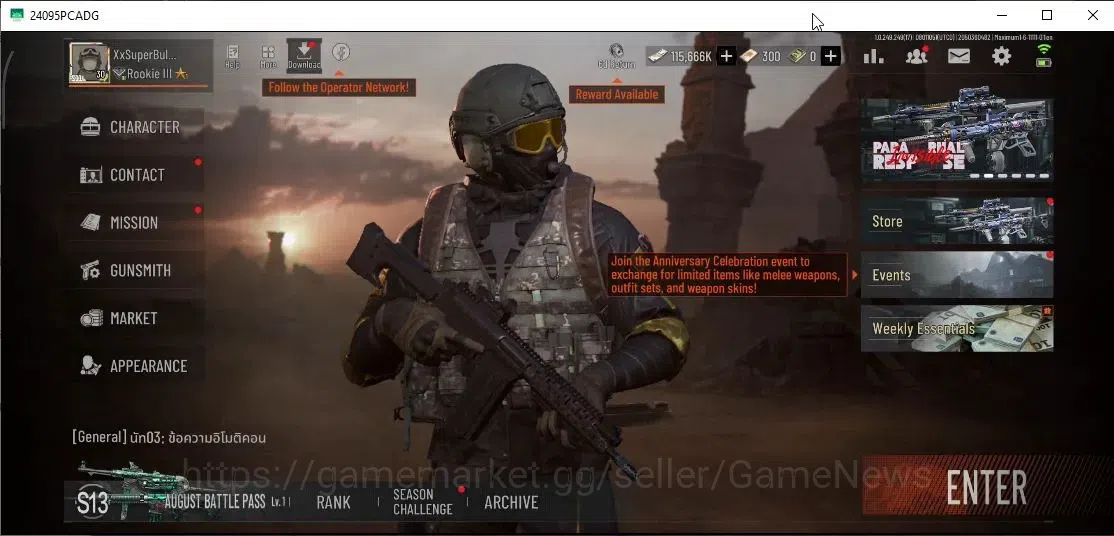Open the Operator Network social icon
The width and height of the screenshot is (1114, 536).
tap(341, 52)
